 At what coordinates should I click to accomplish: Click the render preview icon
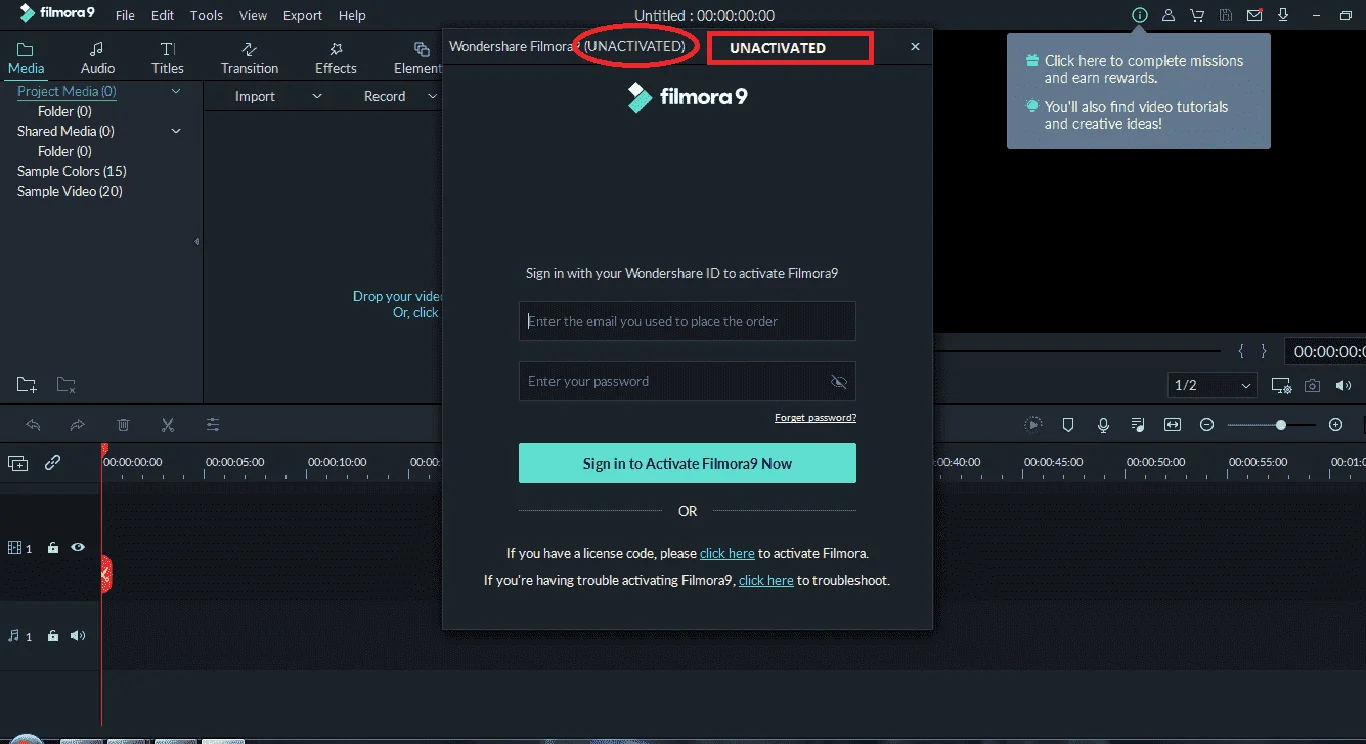(1033, 424)
